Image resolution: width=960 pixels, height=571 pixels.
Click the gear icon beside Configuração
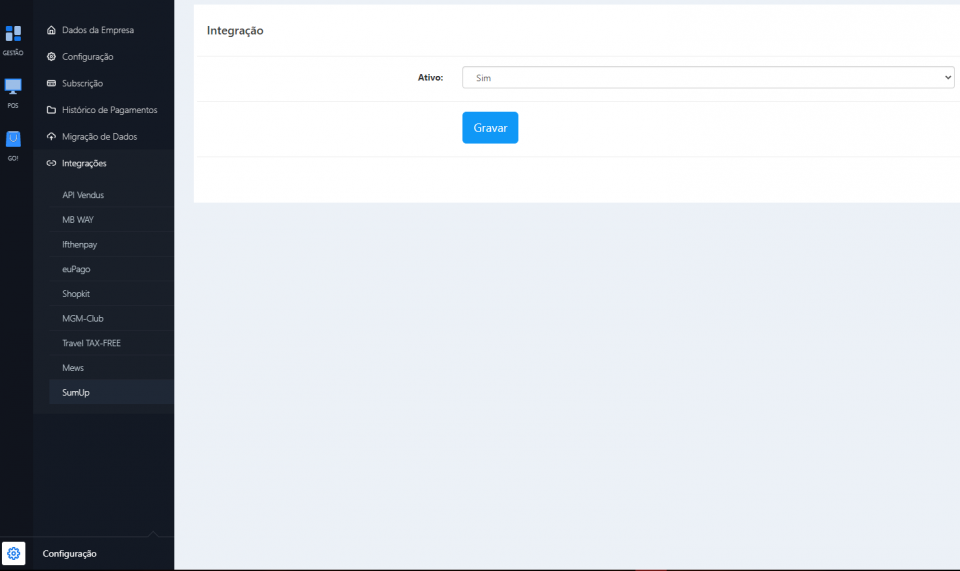(x=51, y=57)
